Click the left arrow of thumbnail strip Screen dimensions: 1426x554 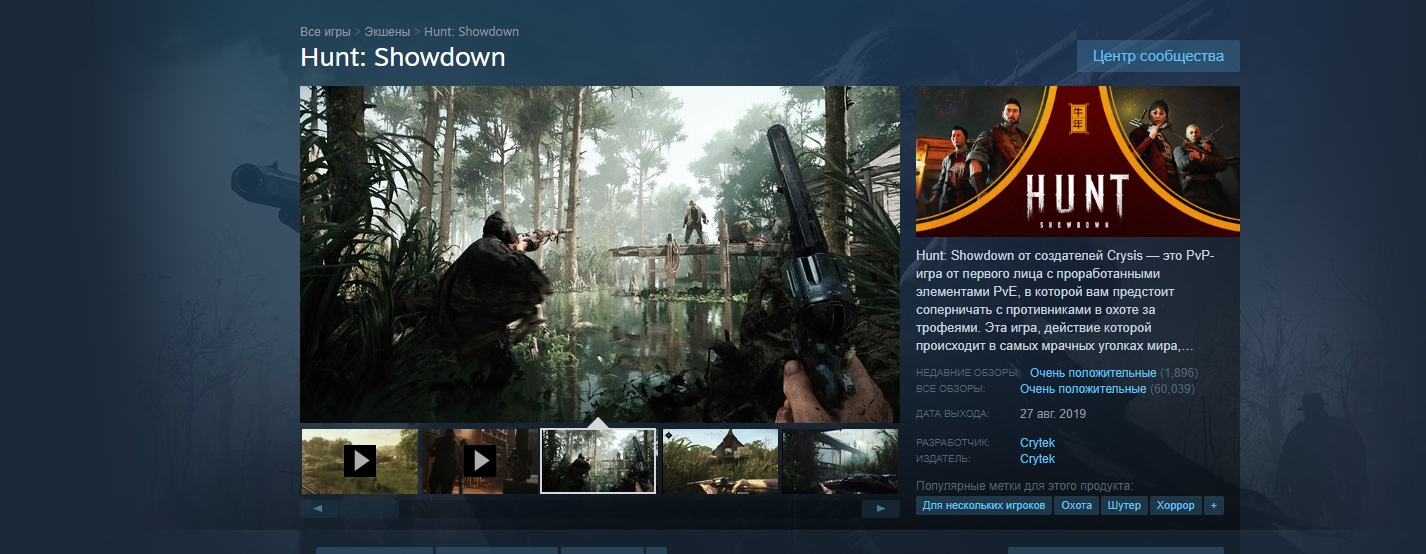tap(319, 509)
